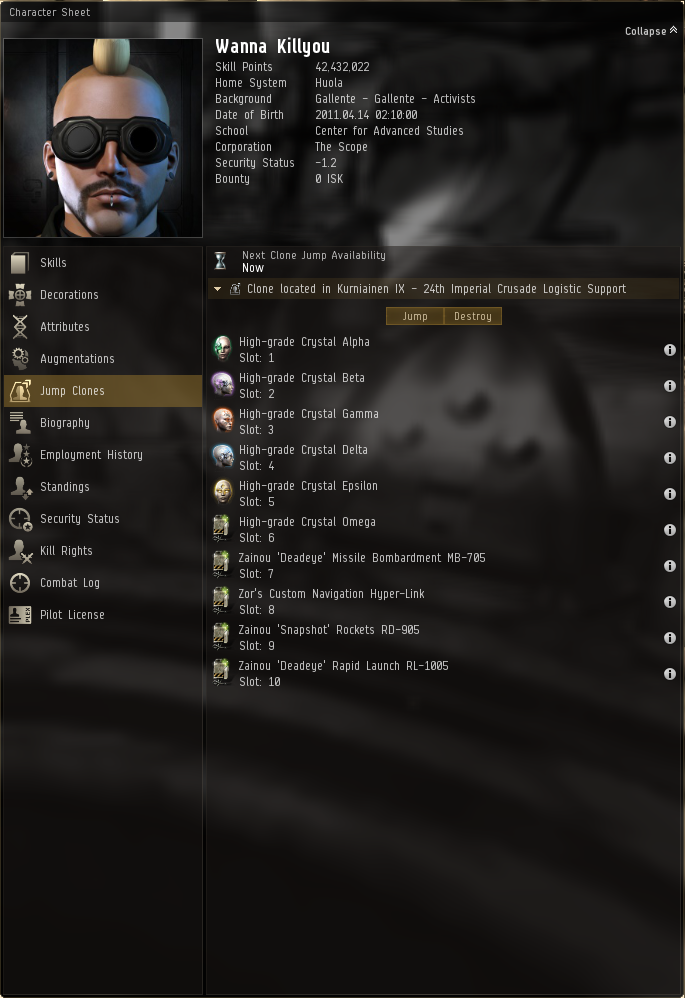Click info icon for High-grade Crystal Alpha
This screenshot has width=685, height=998.
pyautogui.click(x=670, y=349)
